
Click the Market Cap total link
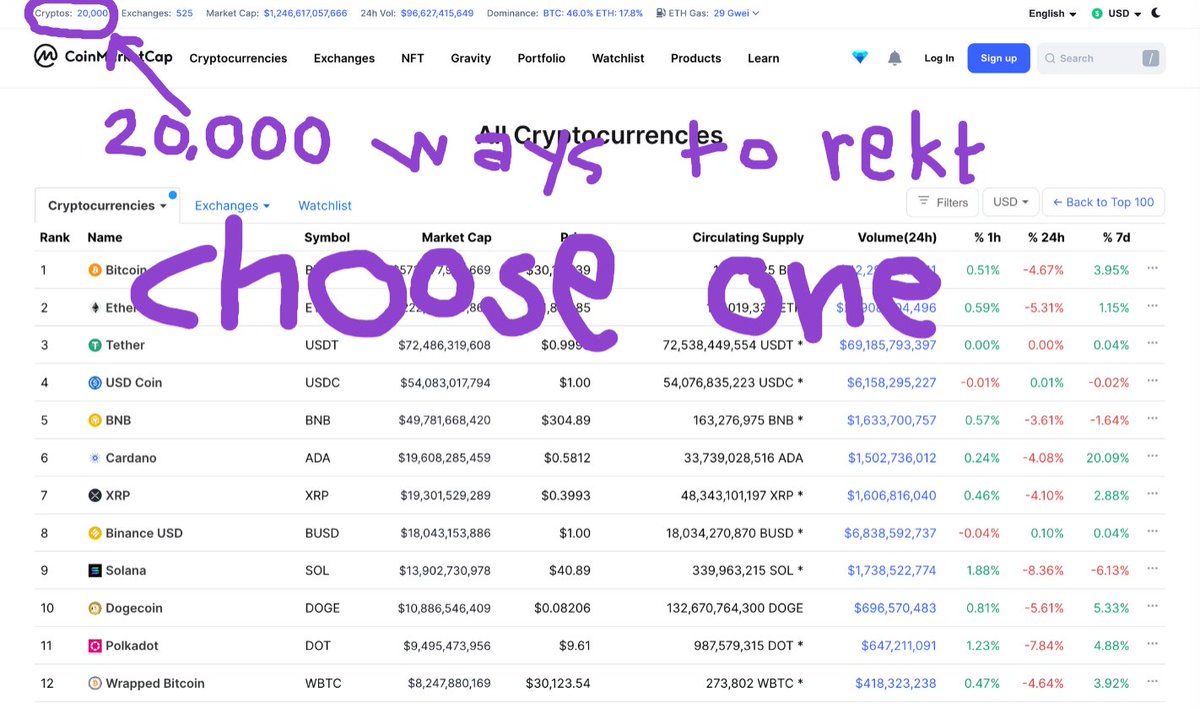tap(305, 14)
